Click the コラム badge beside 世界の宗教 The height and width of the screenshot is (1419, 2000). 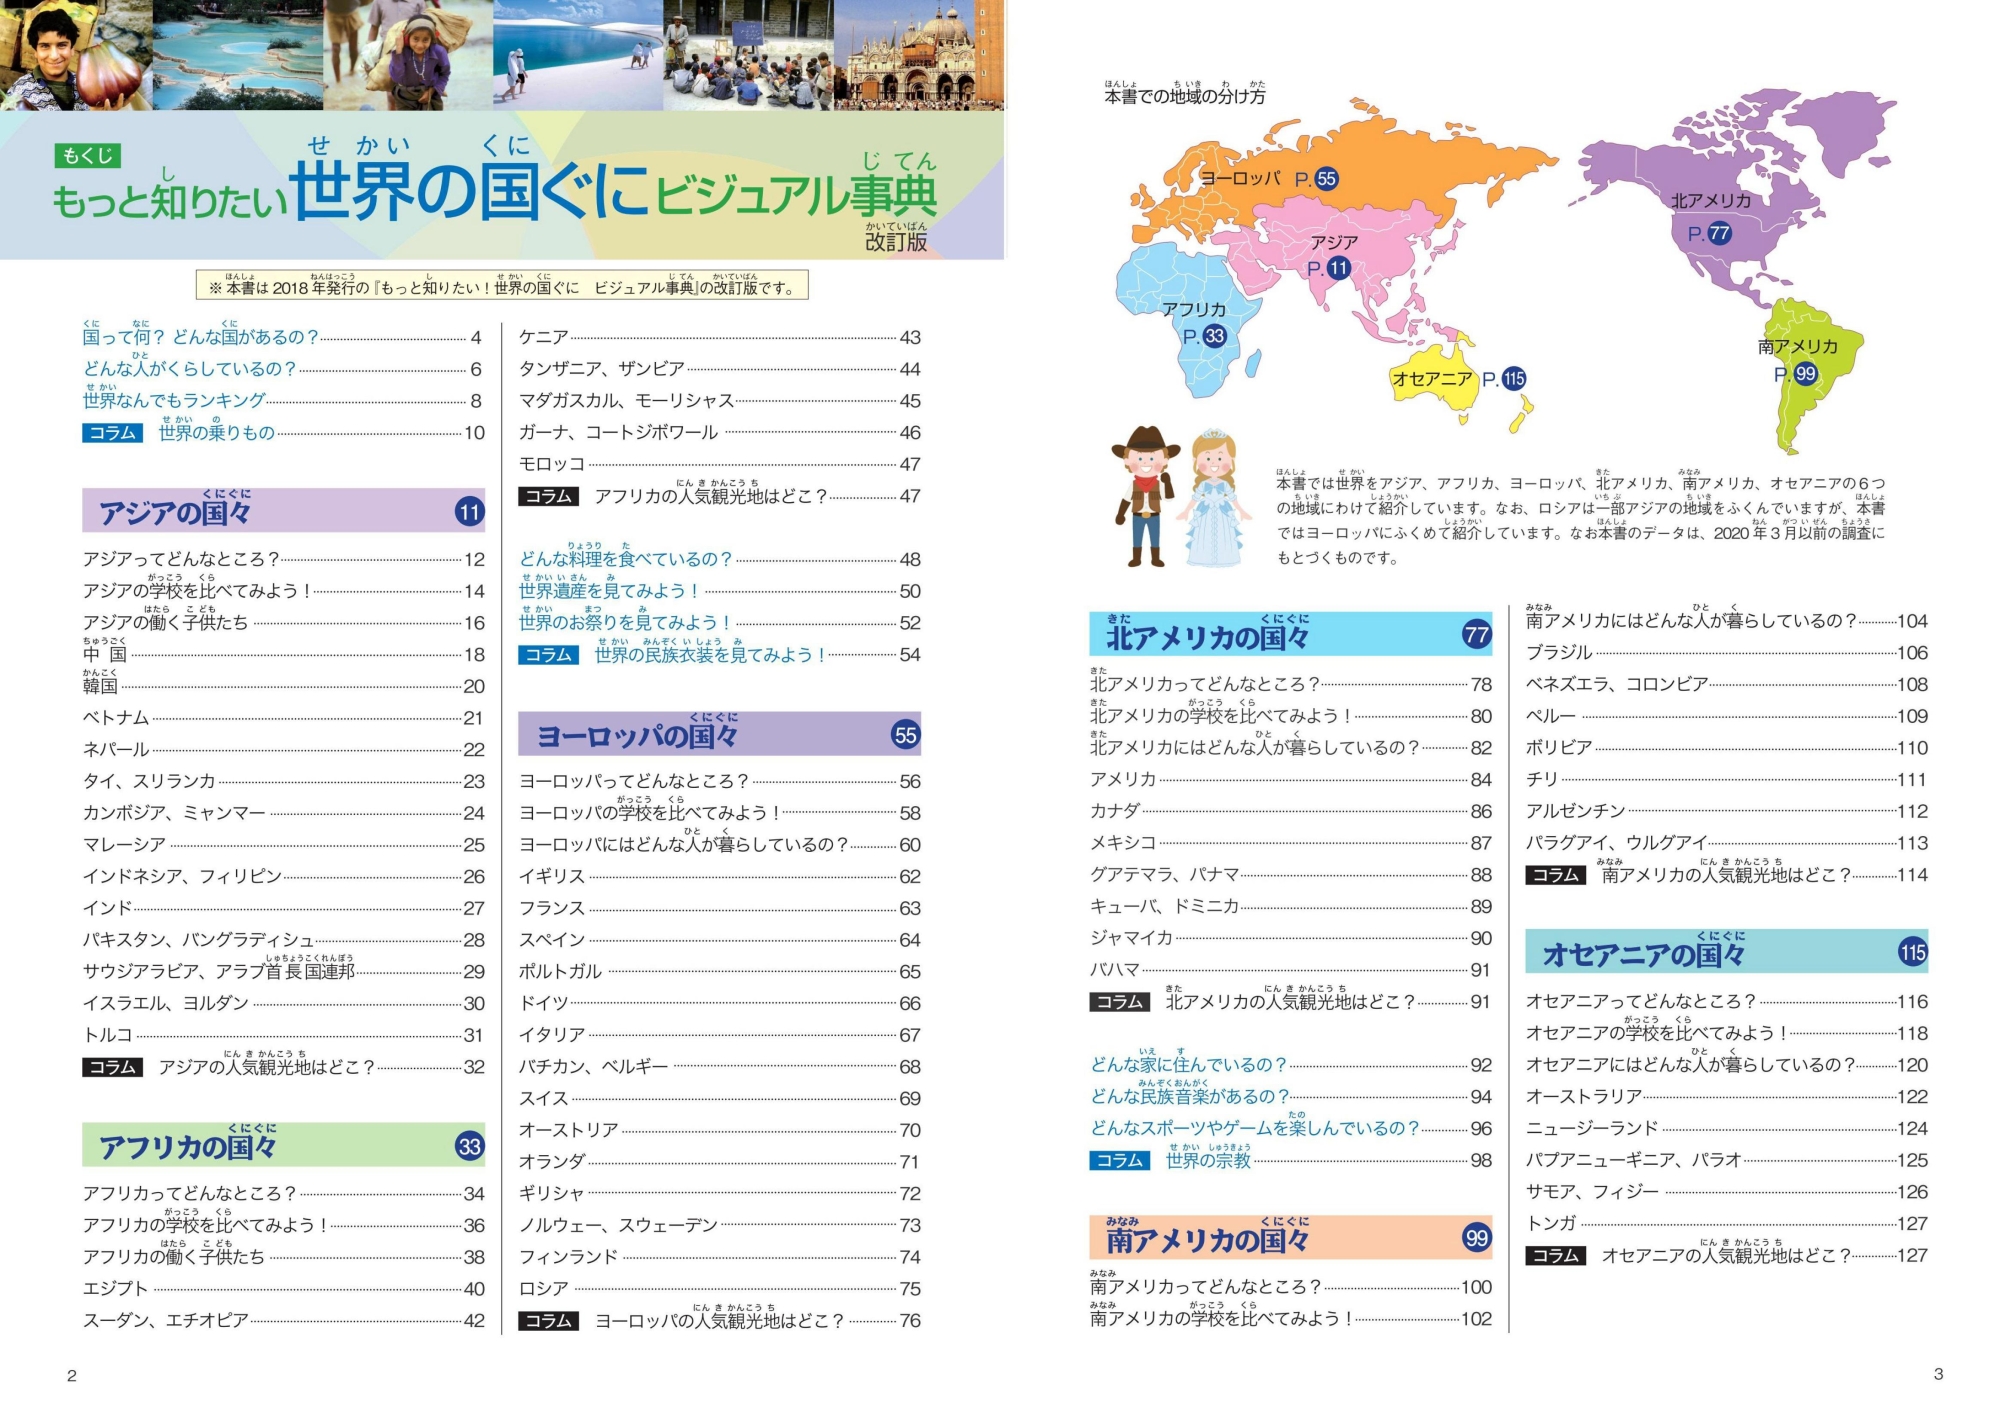[1119, 1160]
